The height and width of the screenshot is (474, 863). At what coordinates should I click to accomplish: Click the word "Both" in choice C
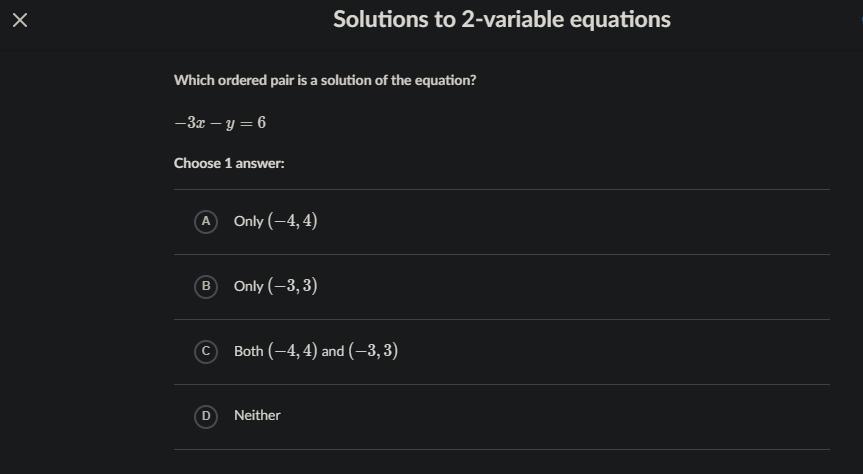point(248,352)
